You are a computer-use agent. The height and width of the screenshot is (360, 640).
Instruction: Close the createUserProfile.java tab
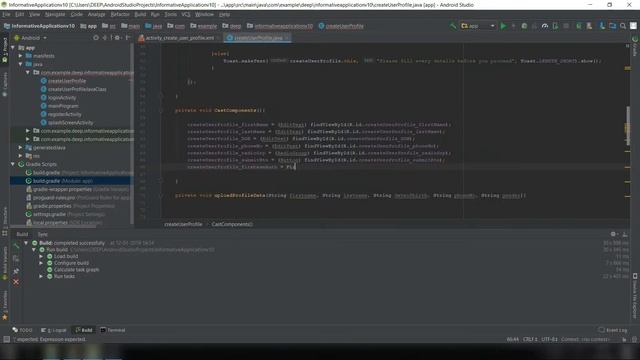[x=287, y=38]
